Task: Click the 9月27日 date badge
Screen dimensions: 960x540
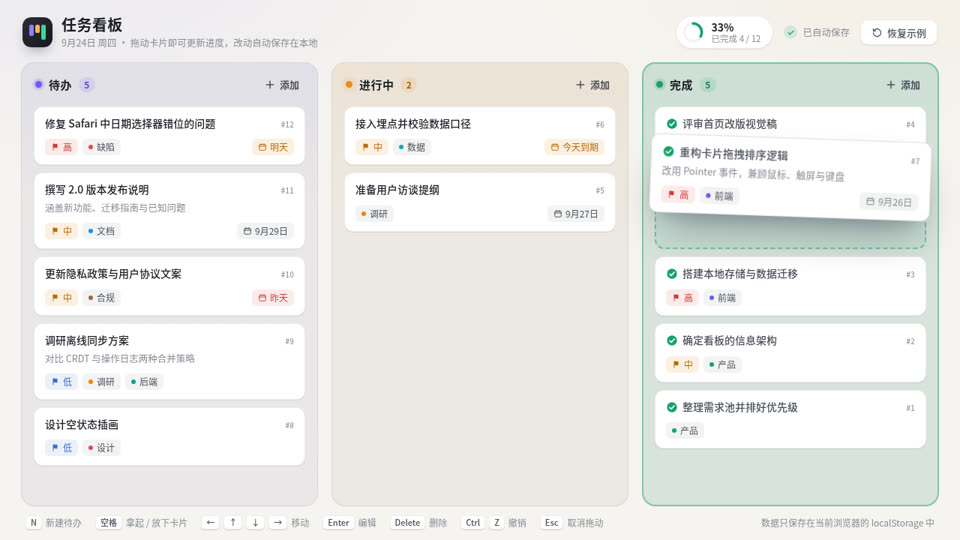Action: coord(576,214)
